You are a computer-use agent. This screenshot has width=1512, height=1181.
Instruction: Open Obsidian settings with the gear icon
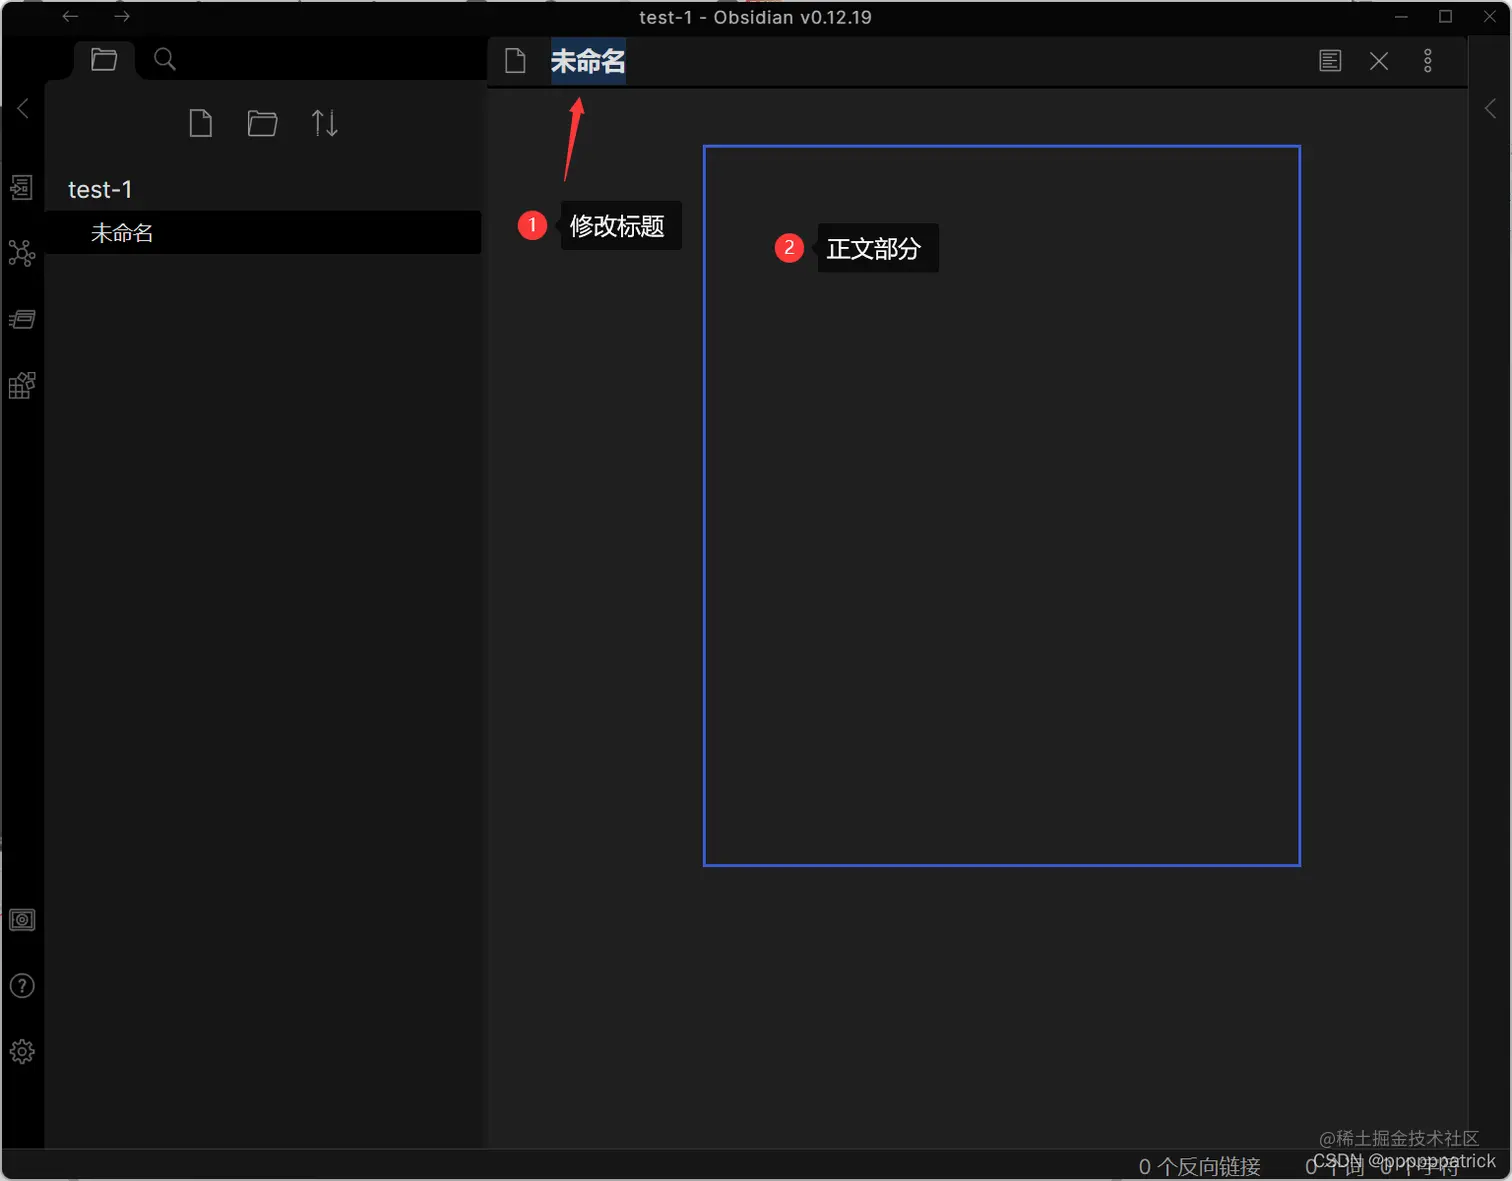point(22,1050)
